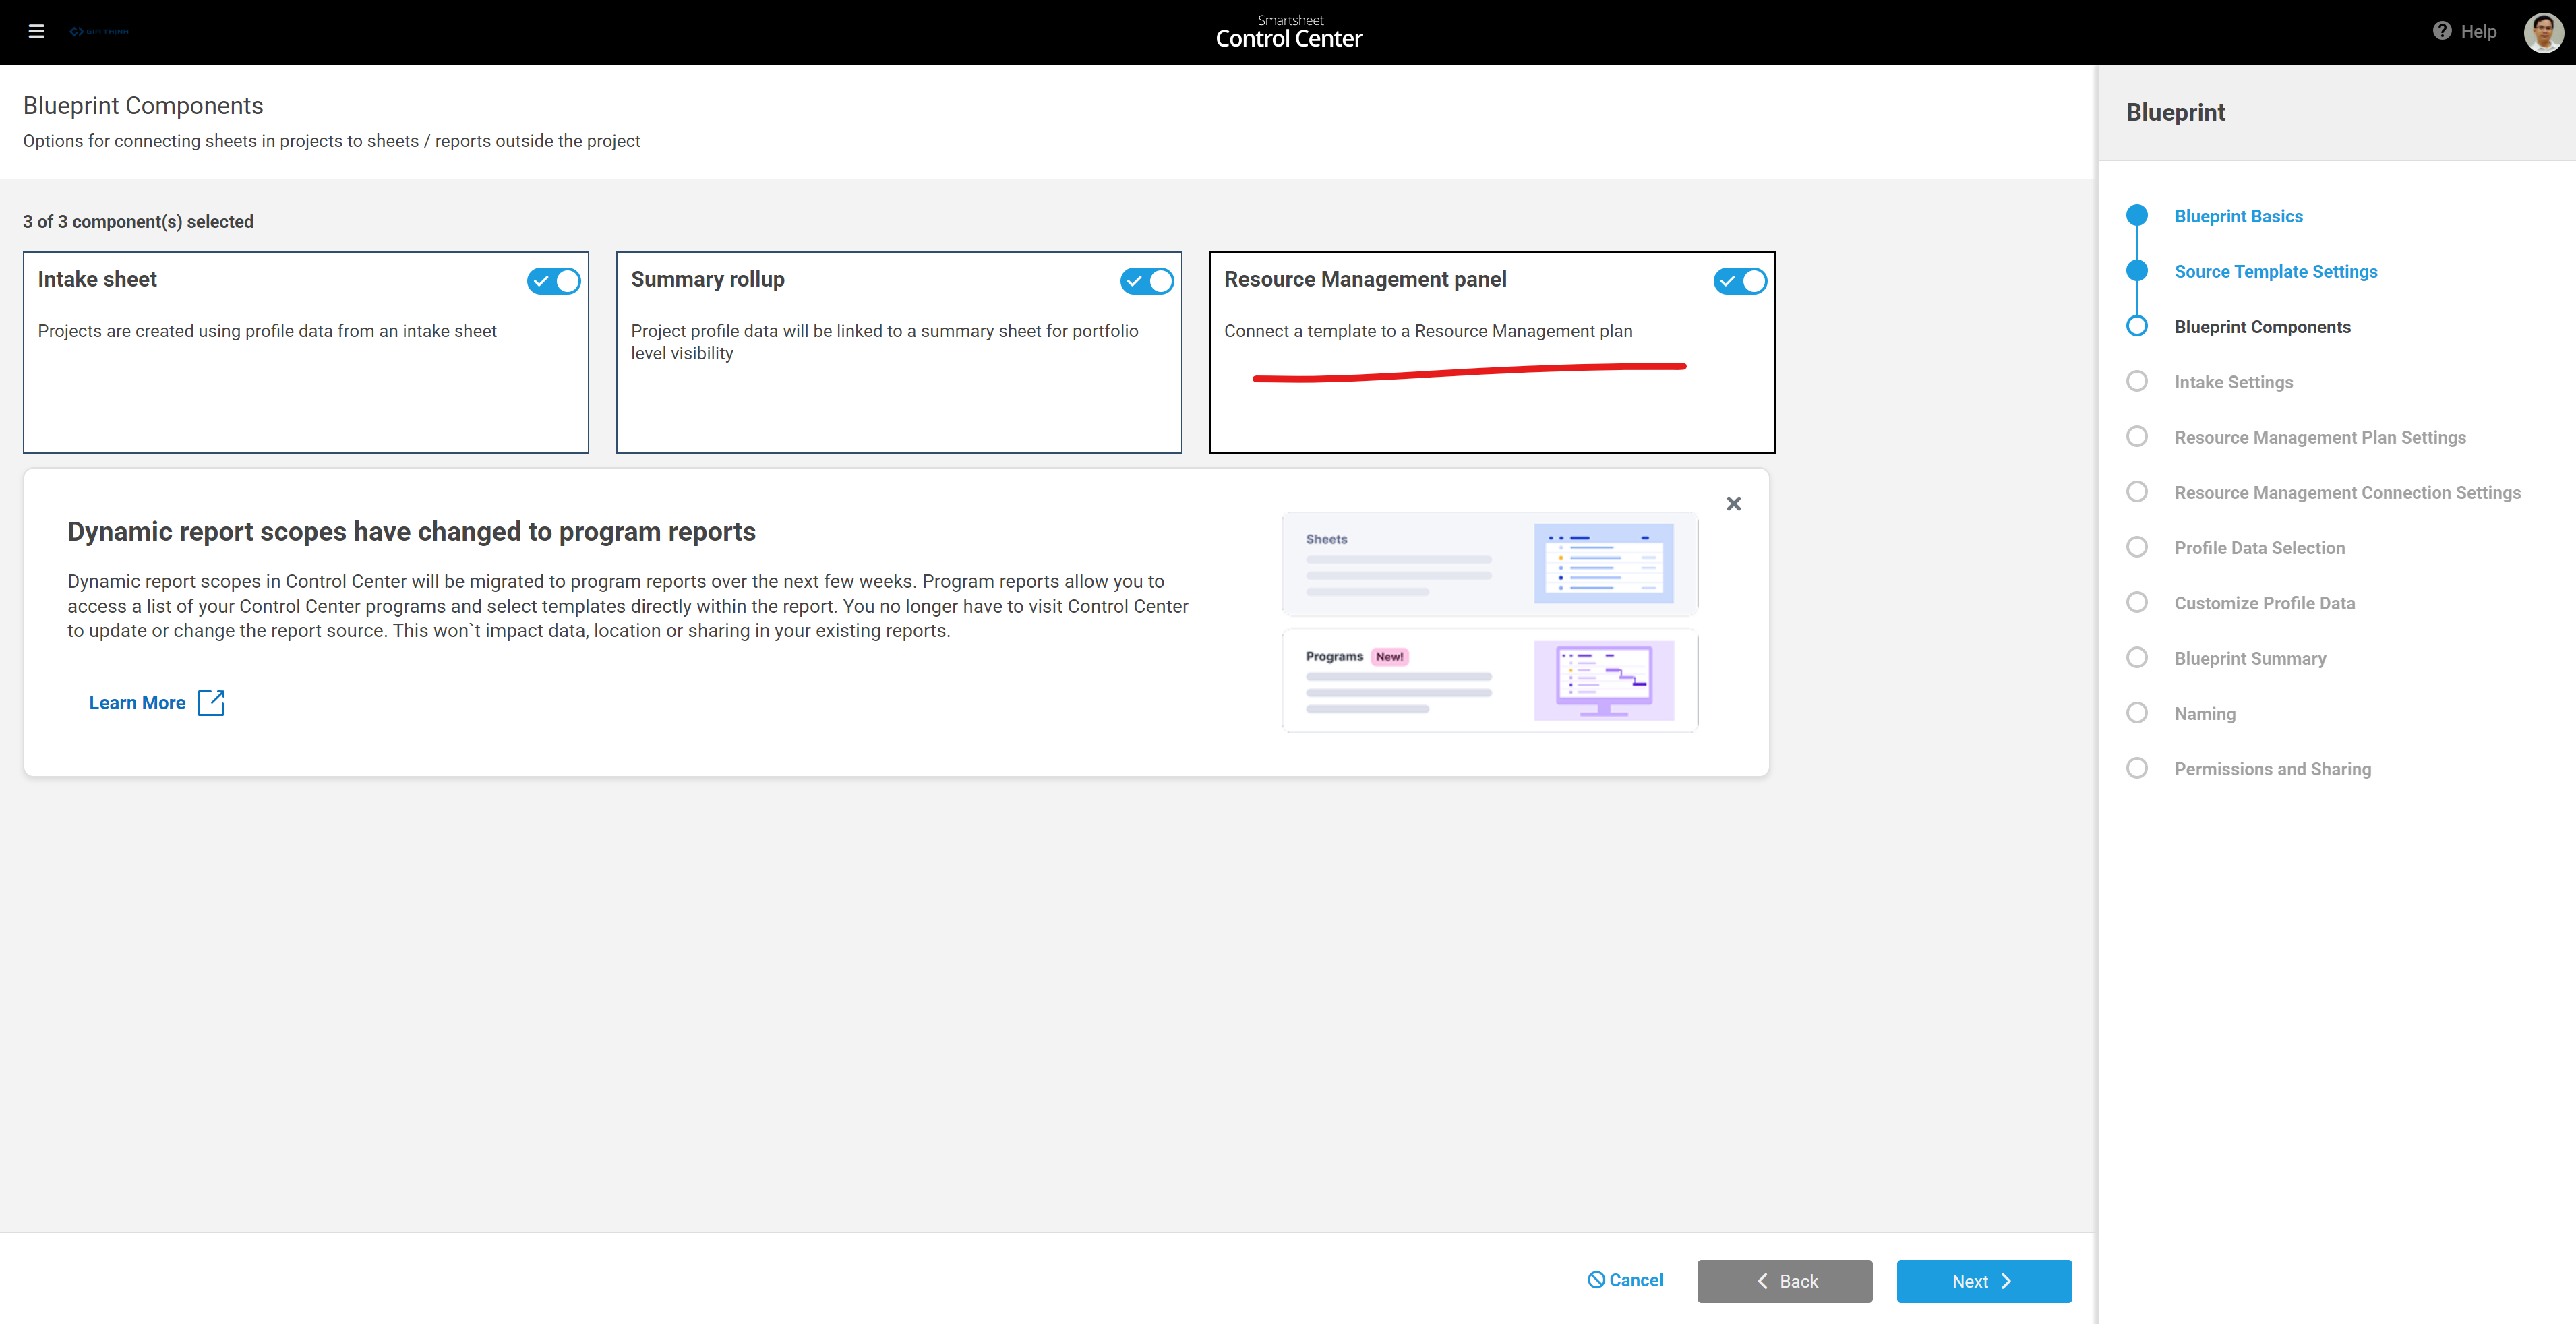Click the Source Template Settings step circle
This screenshot has height=1324, width=2576.
pyautogui.click(x=2137, y=270)
